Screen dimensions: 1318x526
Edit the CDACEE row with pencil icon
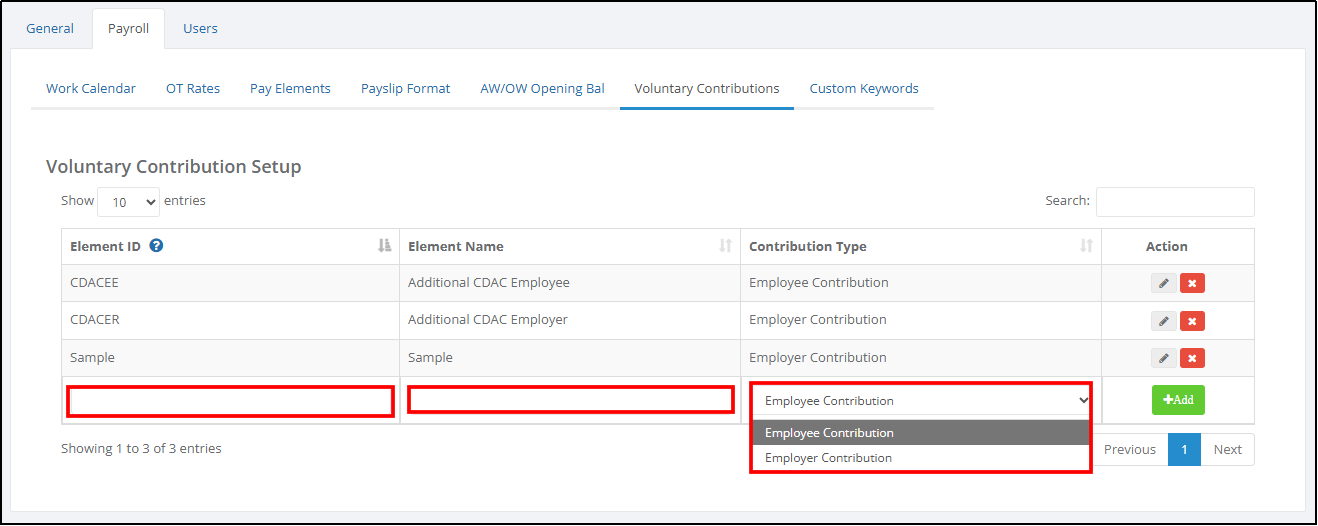(x=1163, y=283)
